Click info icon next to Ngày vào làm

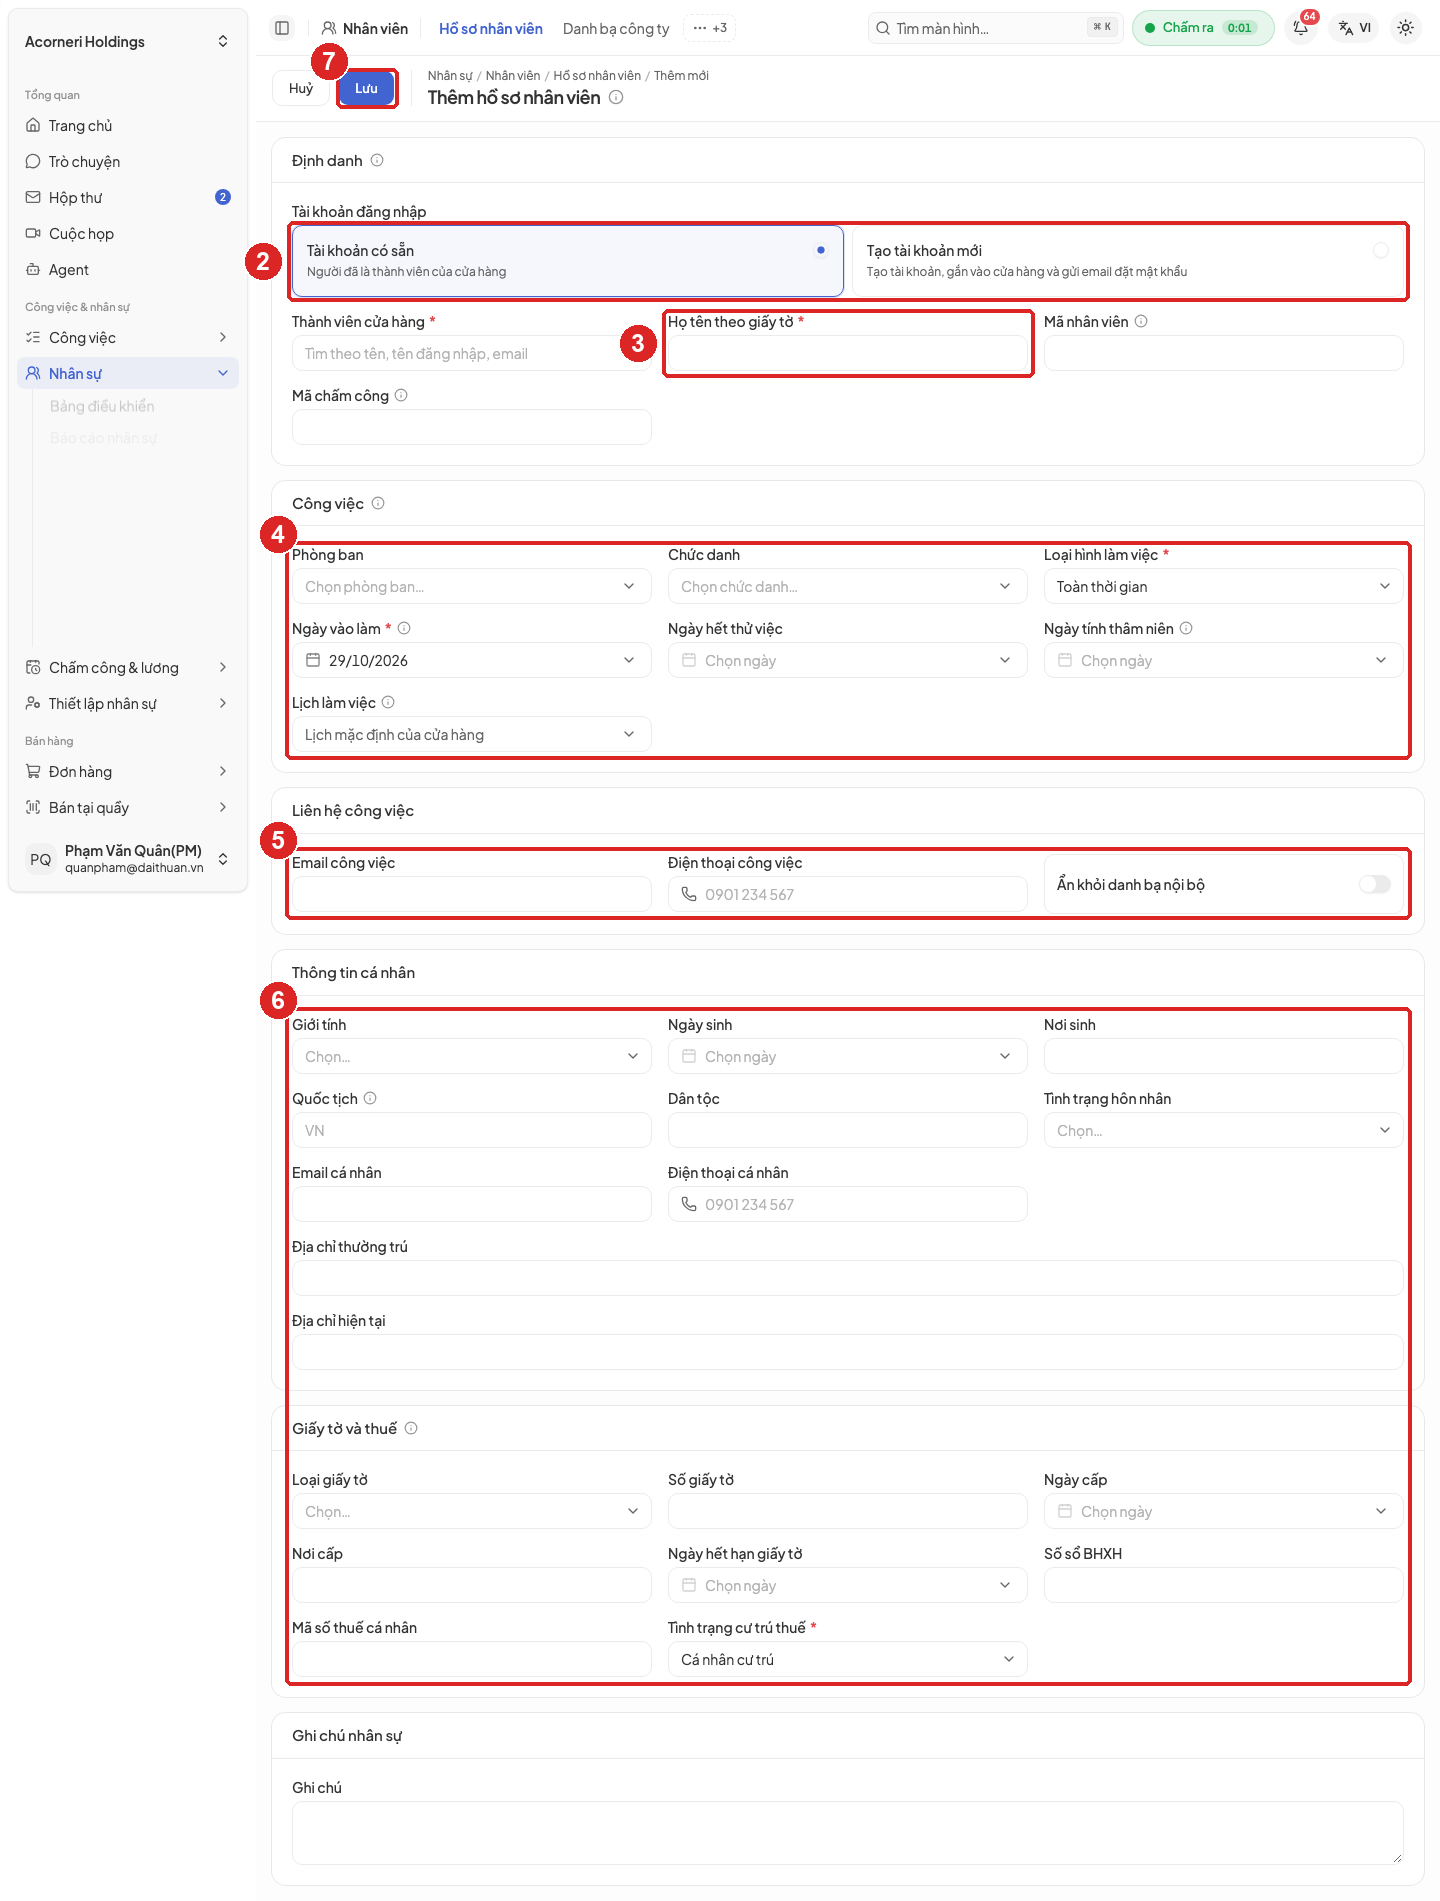pos(404,628)
